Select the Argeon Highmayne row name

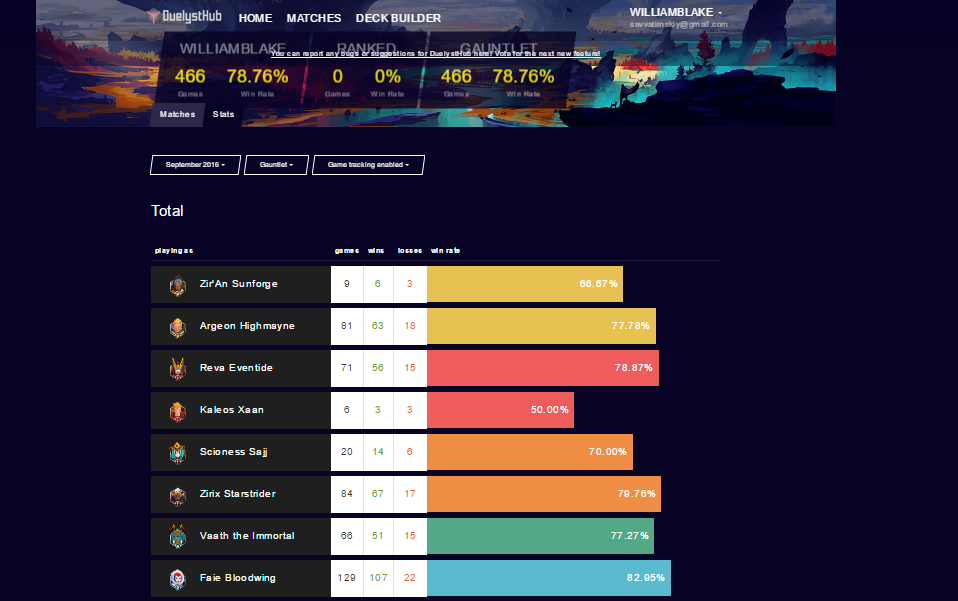(247, 326)
